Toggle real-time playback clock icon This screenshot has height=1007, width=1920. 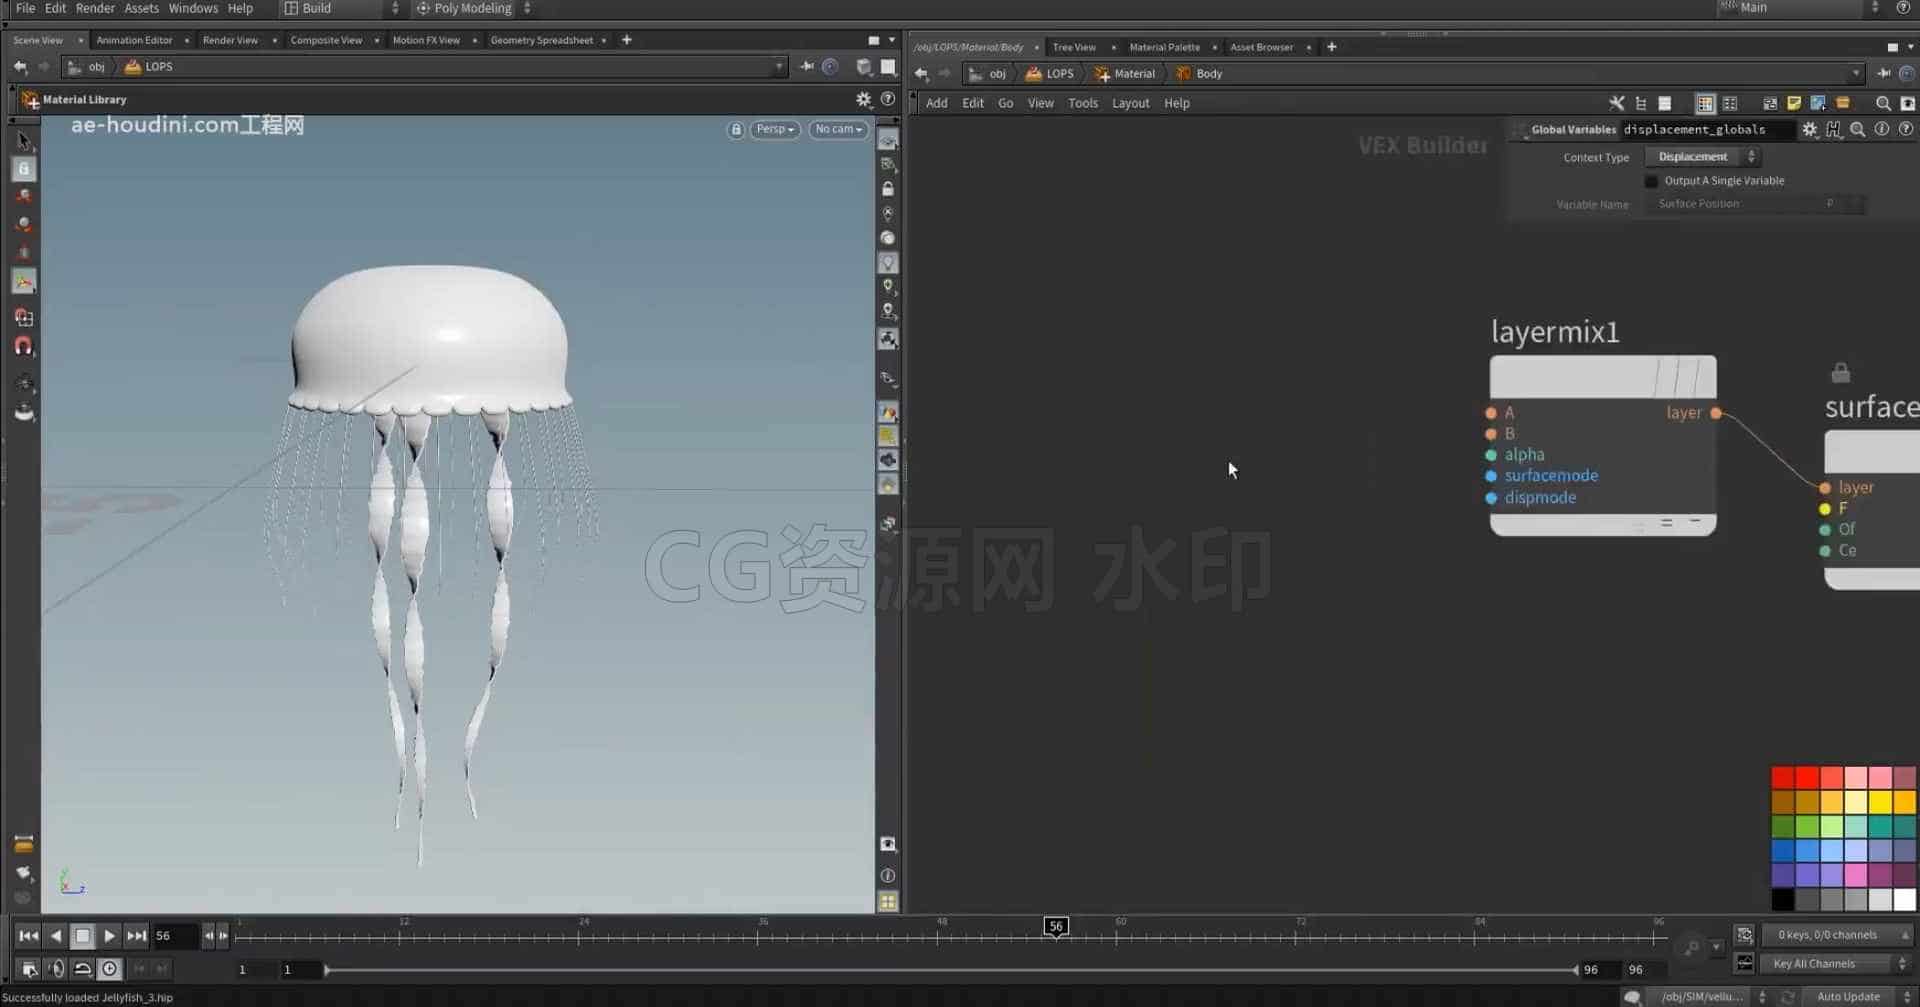click(110, 969)
